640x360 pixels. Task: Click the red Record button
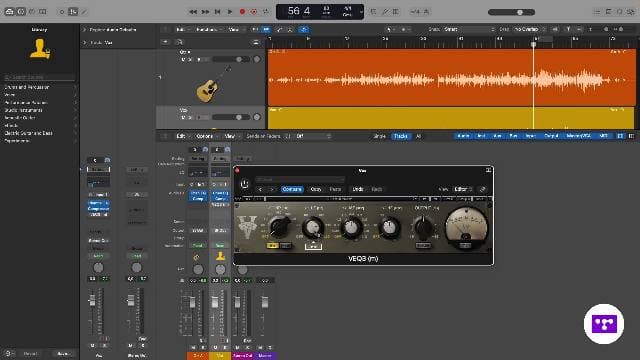pos(242,12)
